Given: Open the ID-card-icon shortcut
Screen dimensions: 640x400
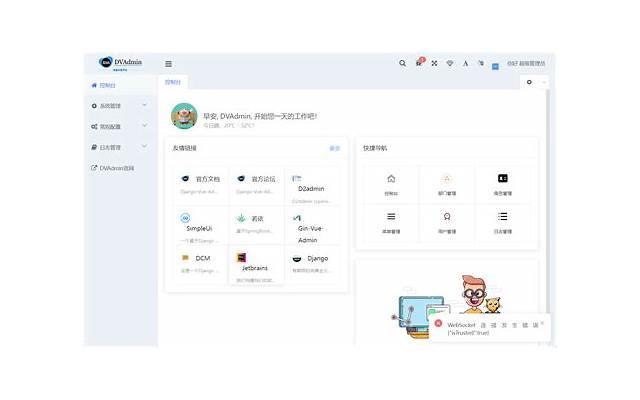Looking at the screenshot, I should [x=503, y=184].
